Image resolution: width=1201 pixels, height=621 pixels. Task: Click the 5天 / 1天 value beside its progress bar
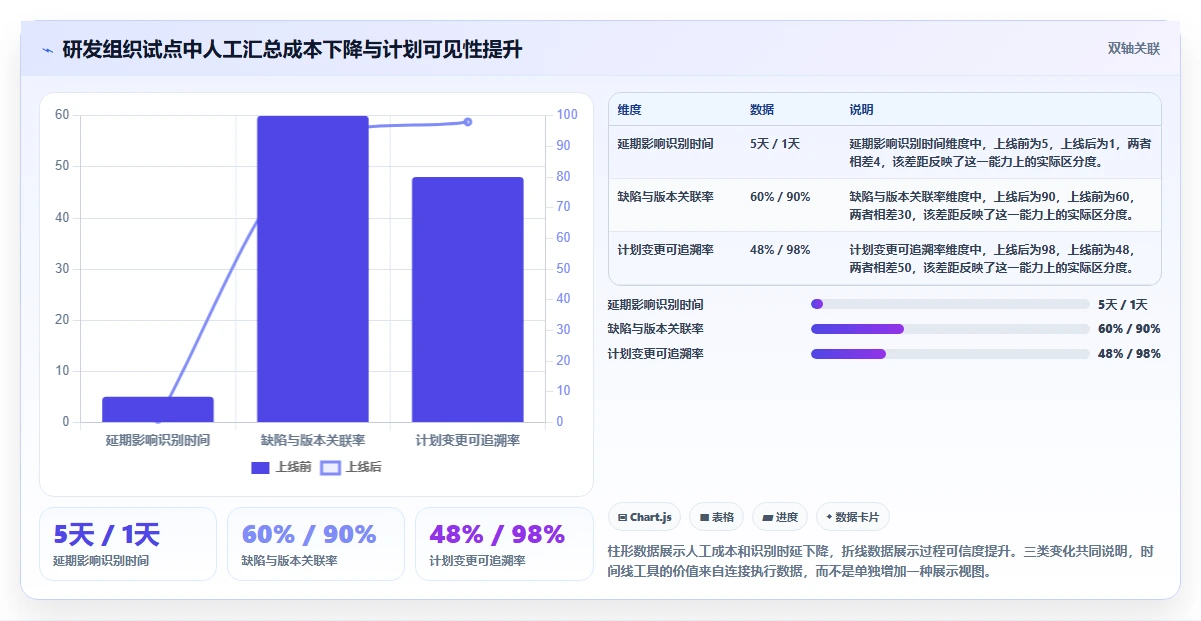coord(1123,305)
